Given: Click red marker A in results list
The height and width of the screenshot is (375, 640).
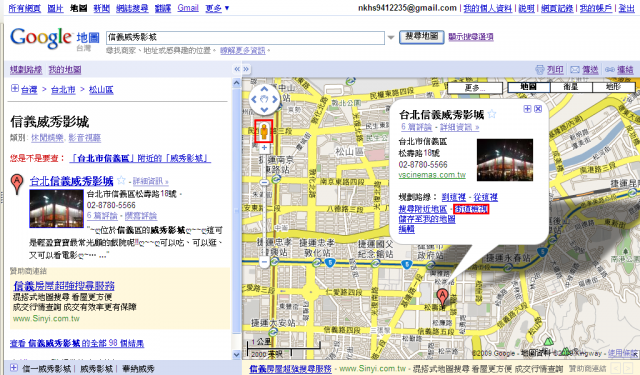Looking at the screenshot, I should click(x=17, y=184).
